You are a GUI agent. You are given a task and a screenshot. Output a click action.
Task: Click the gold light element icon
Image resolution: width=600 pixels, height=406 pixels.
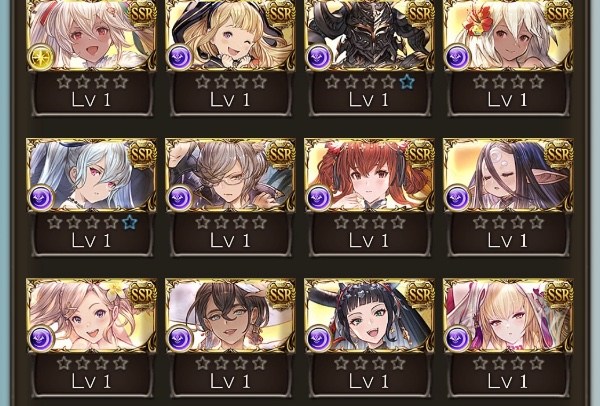[41, 57]
